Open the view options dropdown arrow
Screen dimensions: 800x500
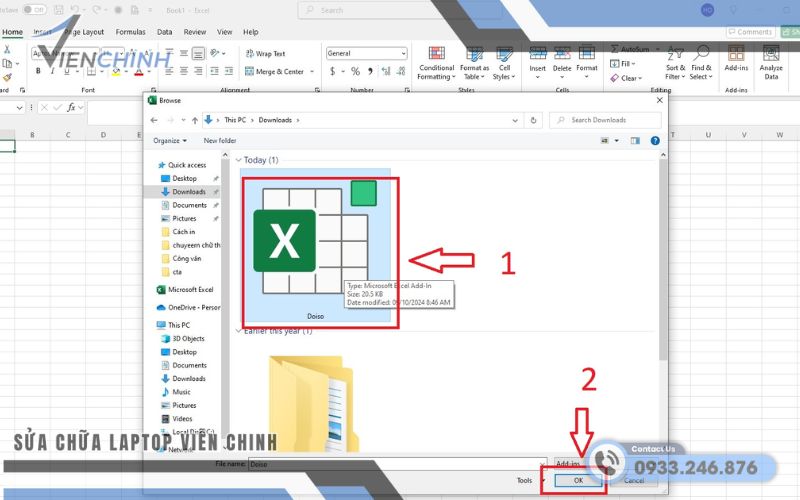616,141
